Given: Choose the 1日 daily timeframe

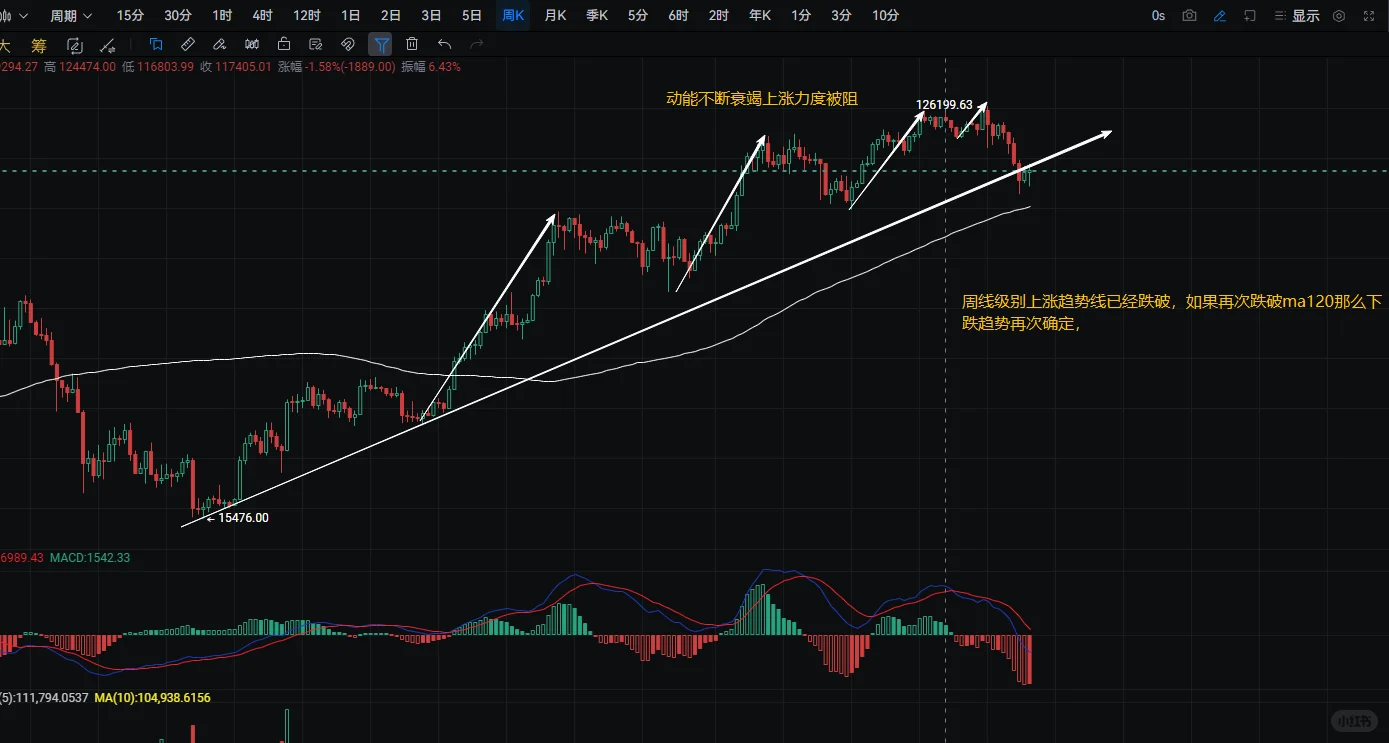Looking at the screenshot, I should [351, 15].
